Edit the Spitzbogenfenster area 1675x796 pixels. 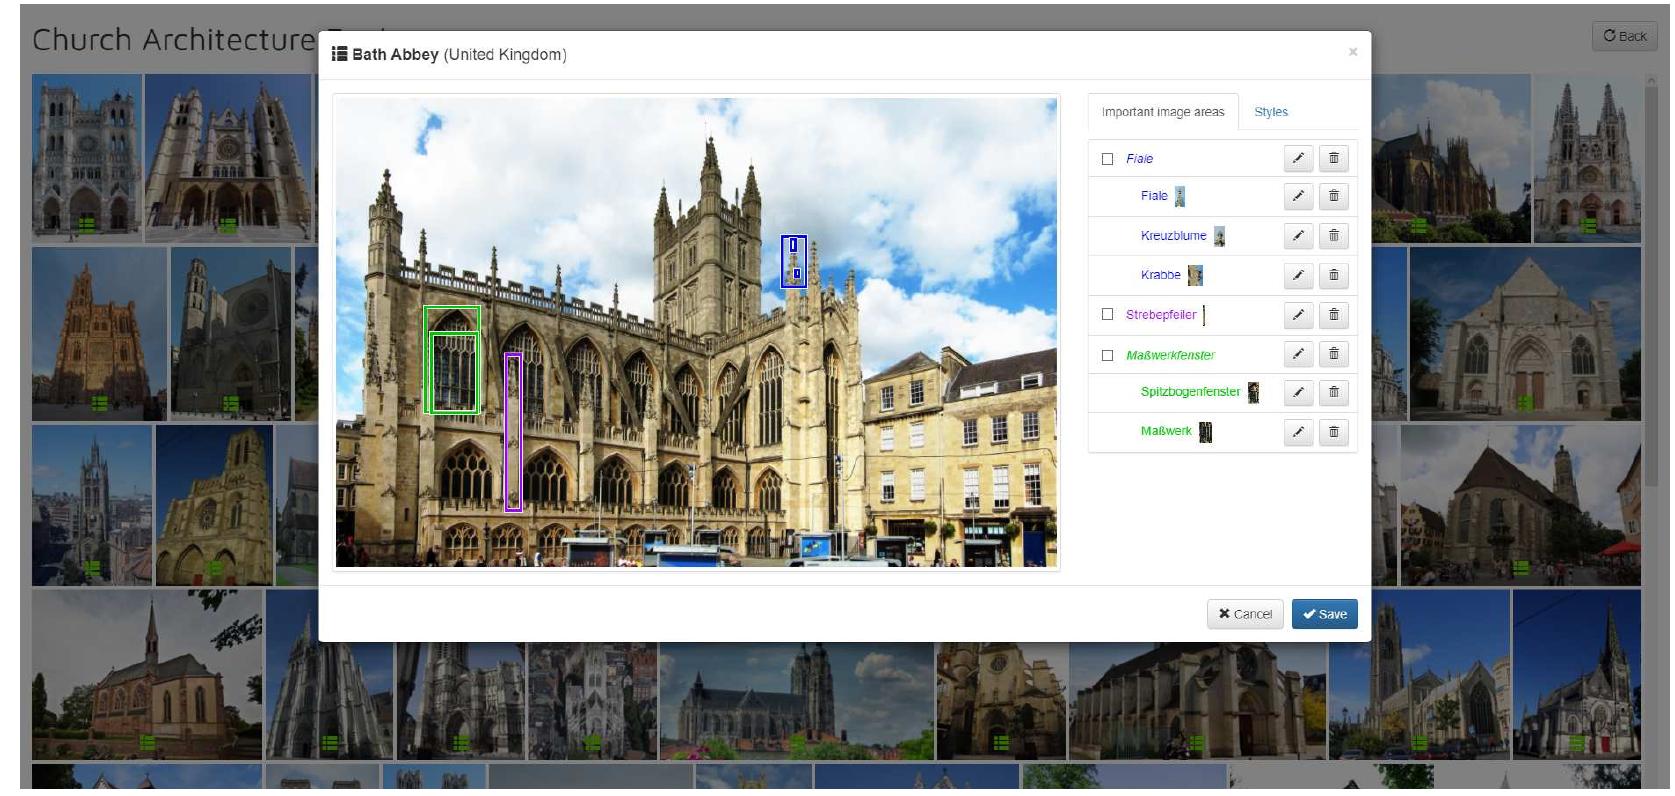point(1298,393)
